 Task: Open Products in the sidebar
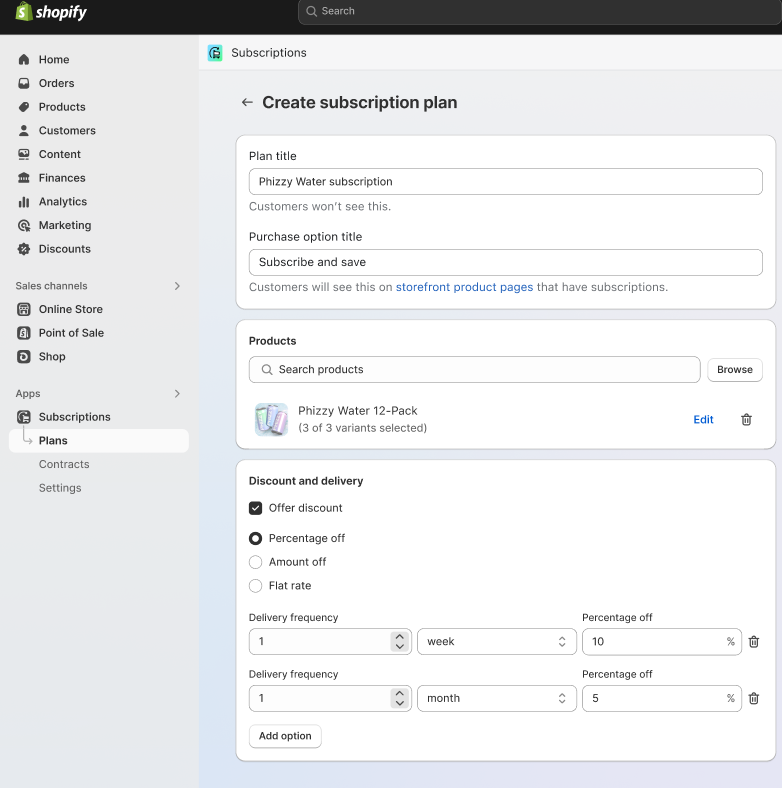pos(62,107)
